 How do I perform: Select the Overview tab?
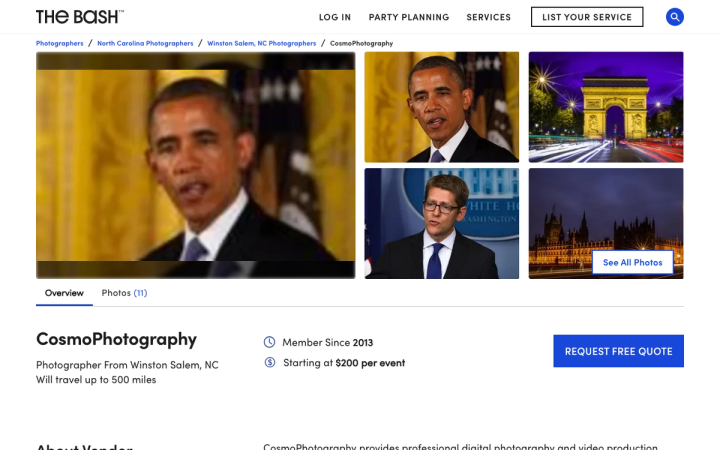64,293
